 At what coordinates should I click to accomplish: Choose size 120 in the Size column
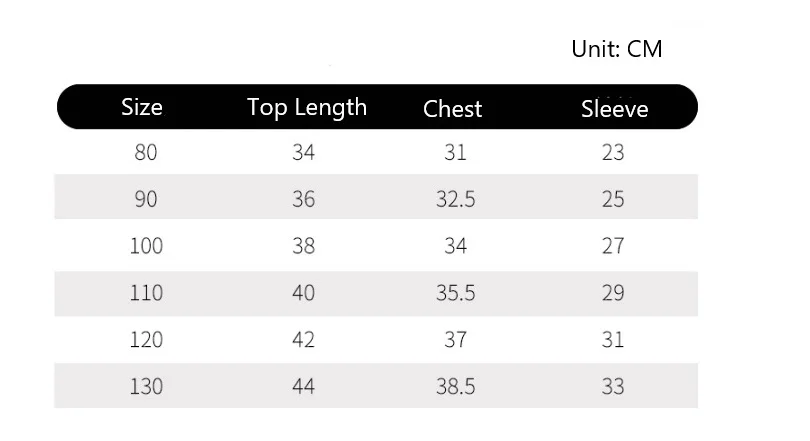point(146,340)
